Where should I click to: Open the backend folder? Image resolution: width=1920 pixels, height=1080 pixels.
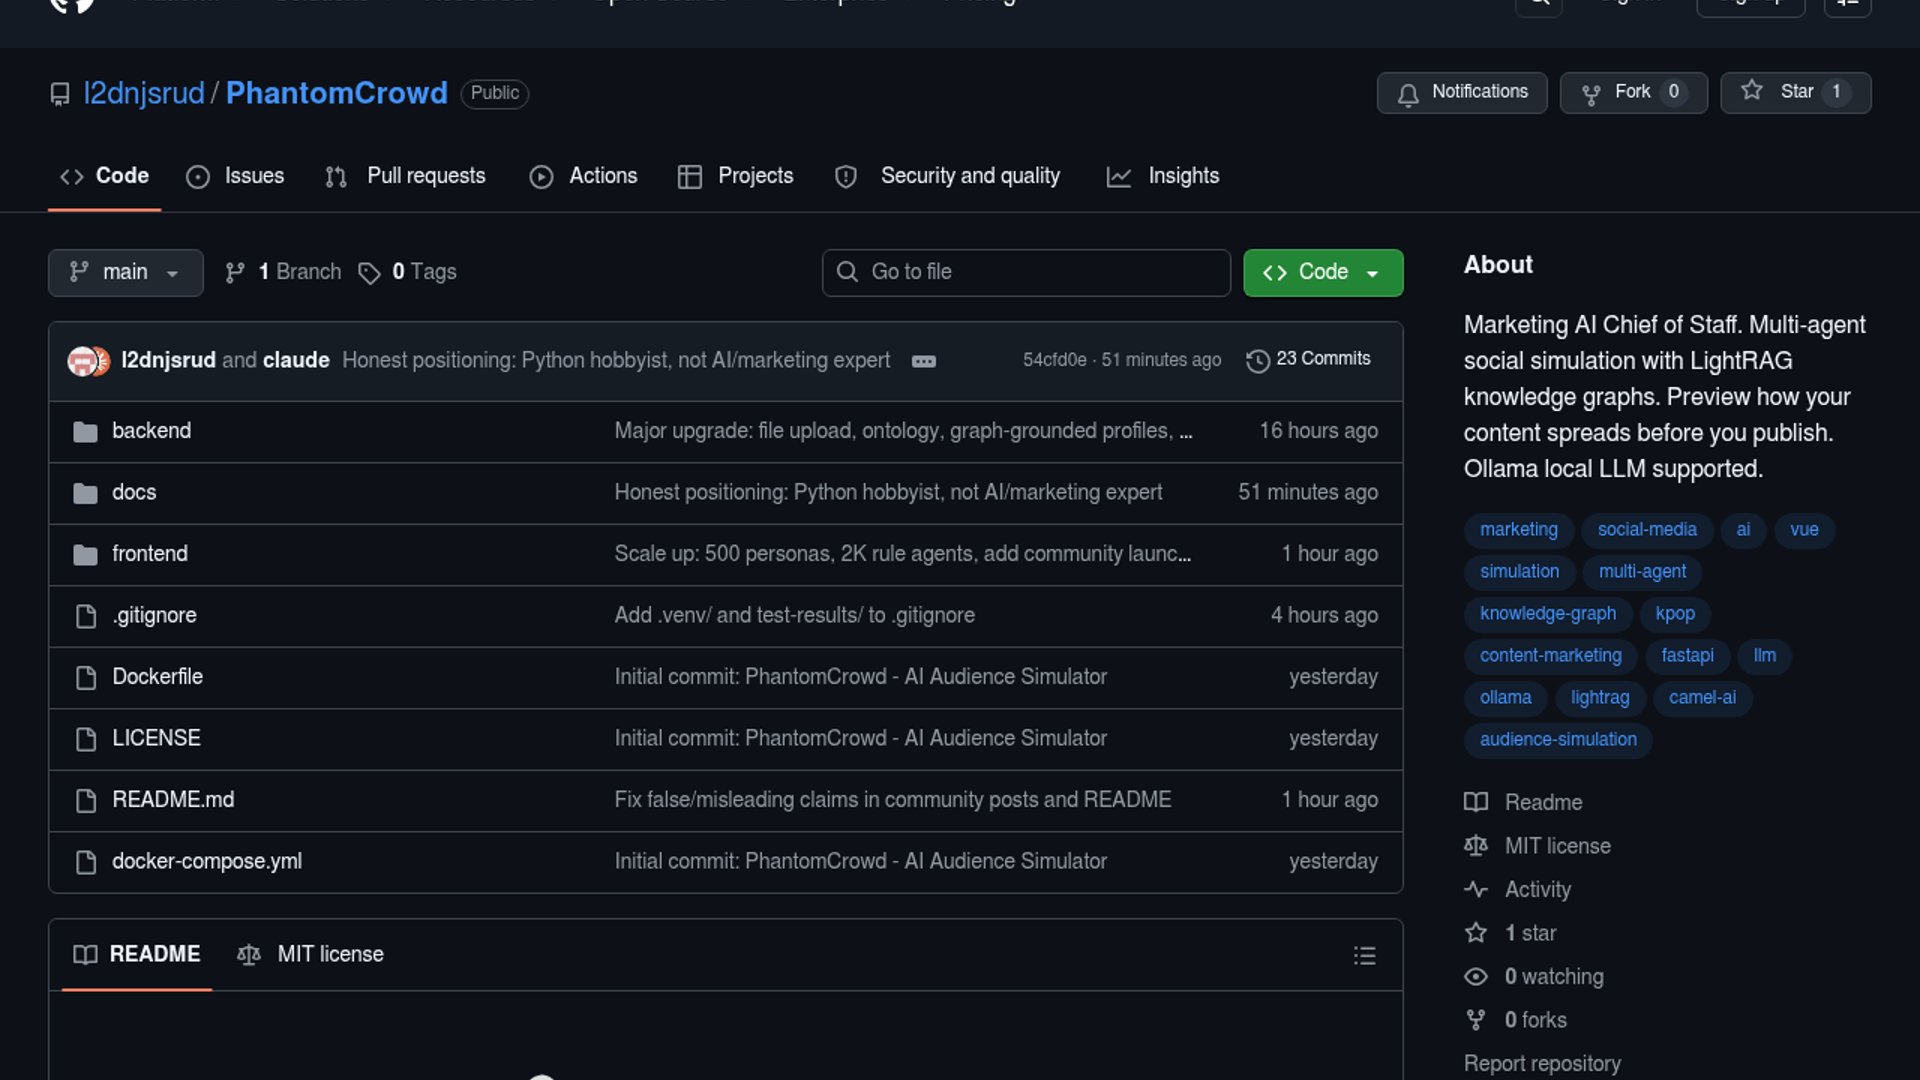click(151, 431)
